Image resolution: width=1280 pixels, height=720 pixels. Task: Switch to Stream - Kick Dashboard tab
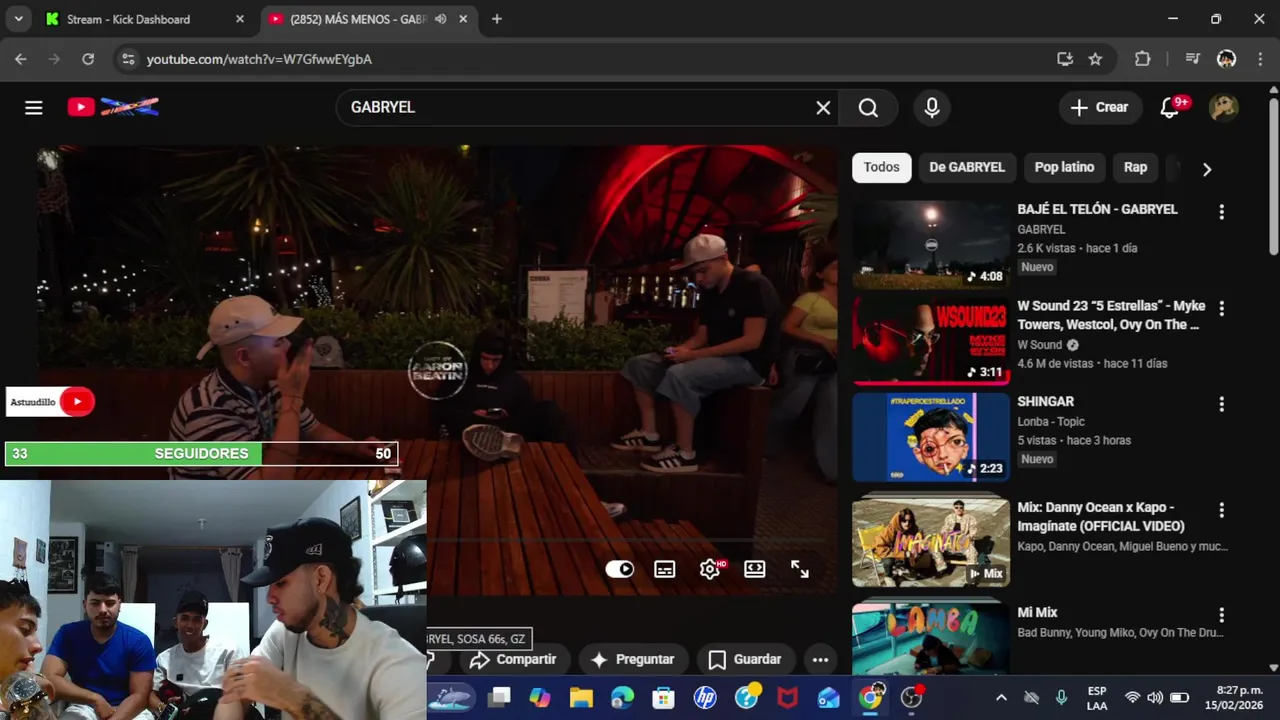147,19
